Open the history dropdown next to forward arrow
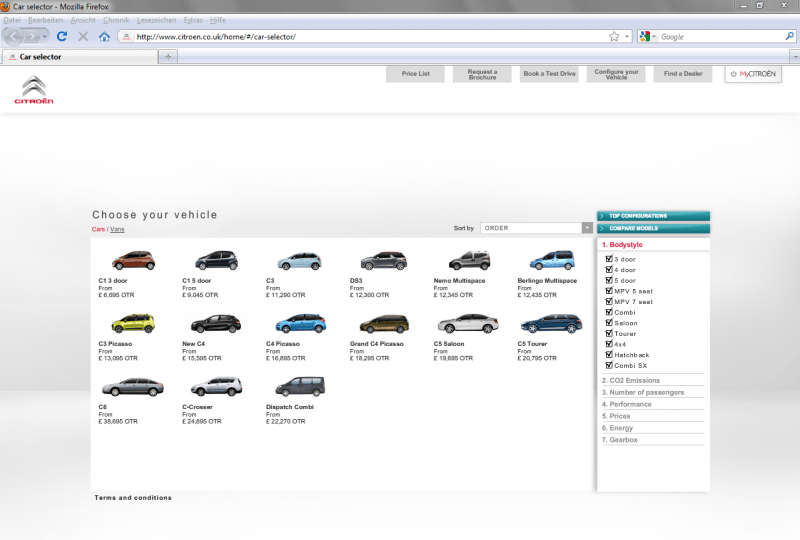The height and width of the screenshot is (540, 800). pyautogui.click(x=44, y=37)
